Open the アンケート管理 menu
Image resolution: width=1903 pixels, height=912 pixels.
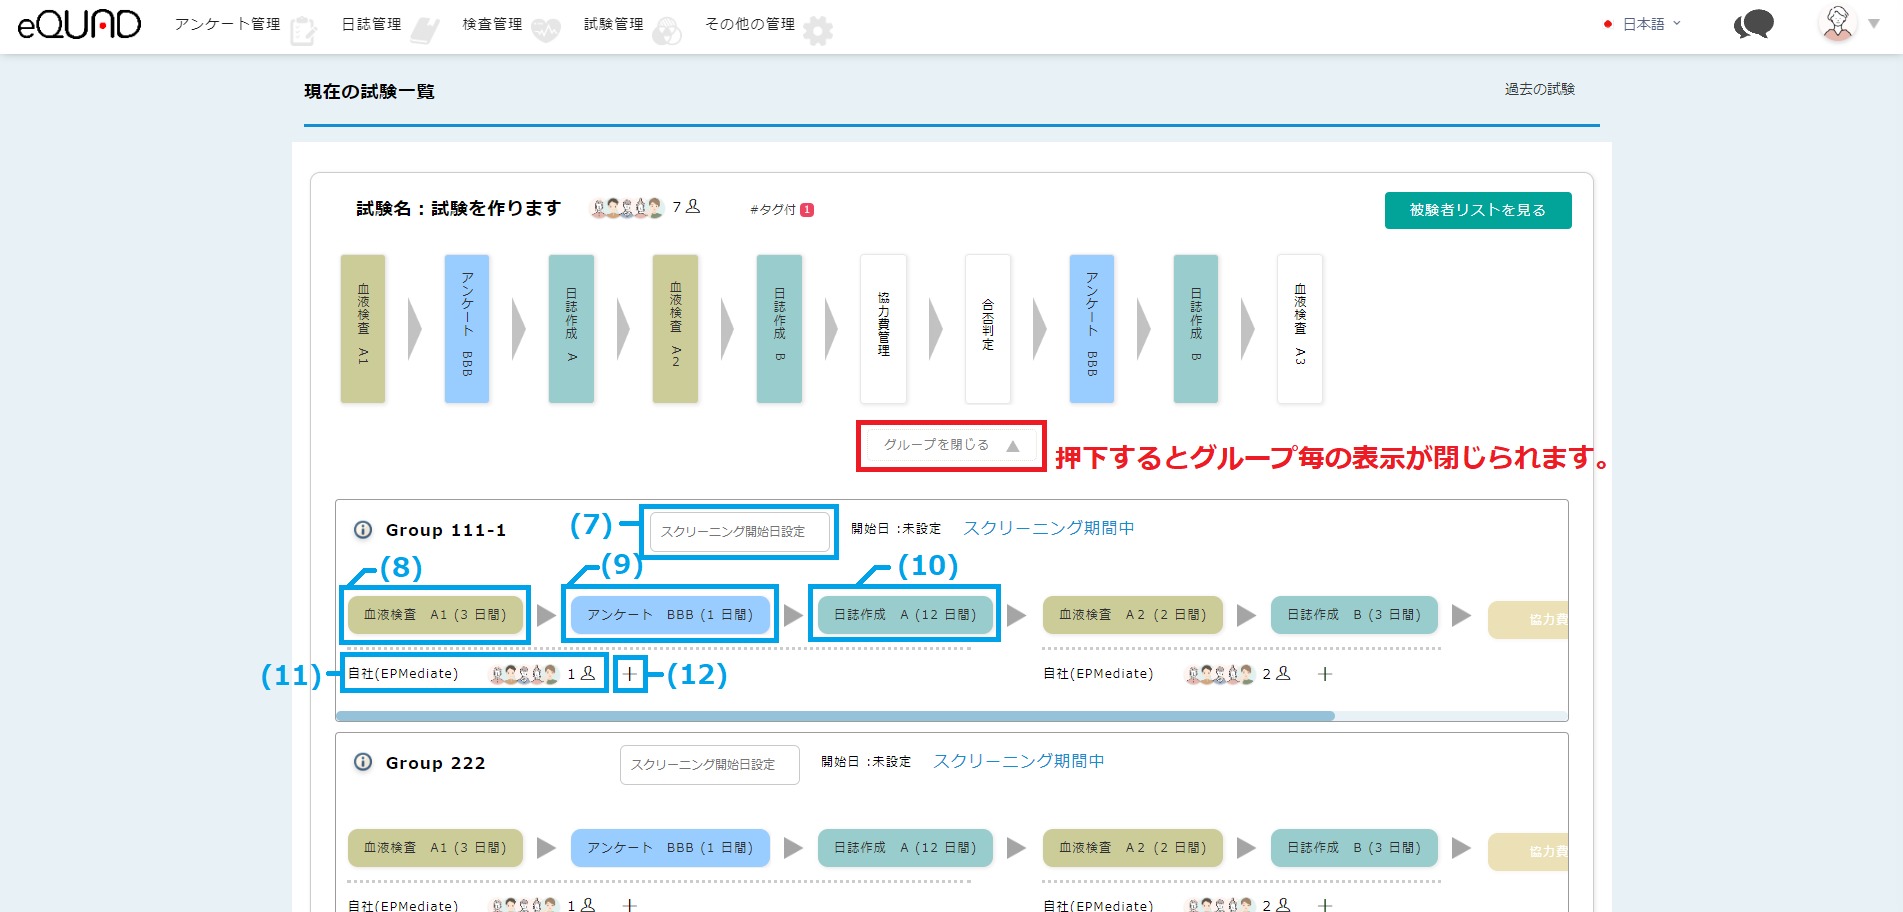click(227, 24)
